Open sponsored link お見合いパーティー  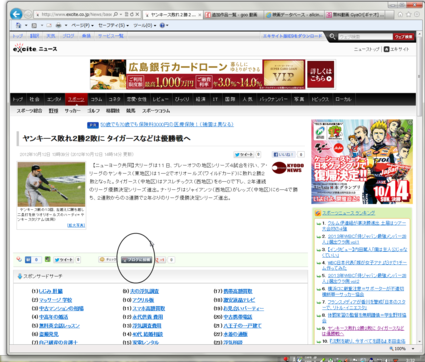[x=243, y=308]
